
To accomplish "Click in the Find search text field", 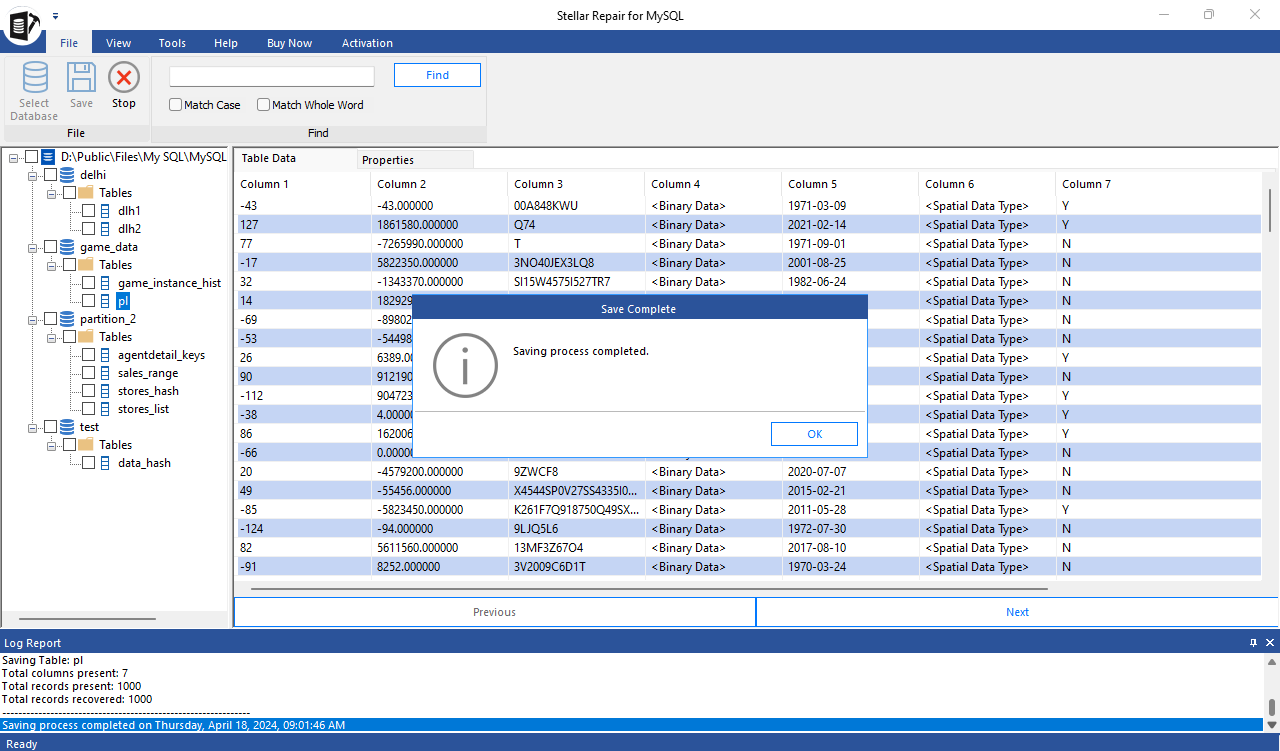I will pyautogui.click(x=272, y=76).
